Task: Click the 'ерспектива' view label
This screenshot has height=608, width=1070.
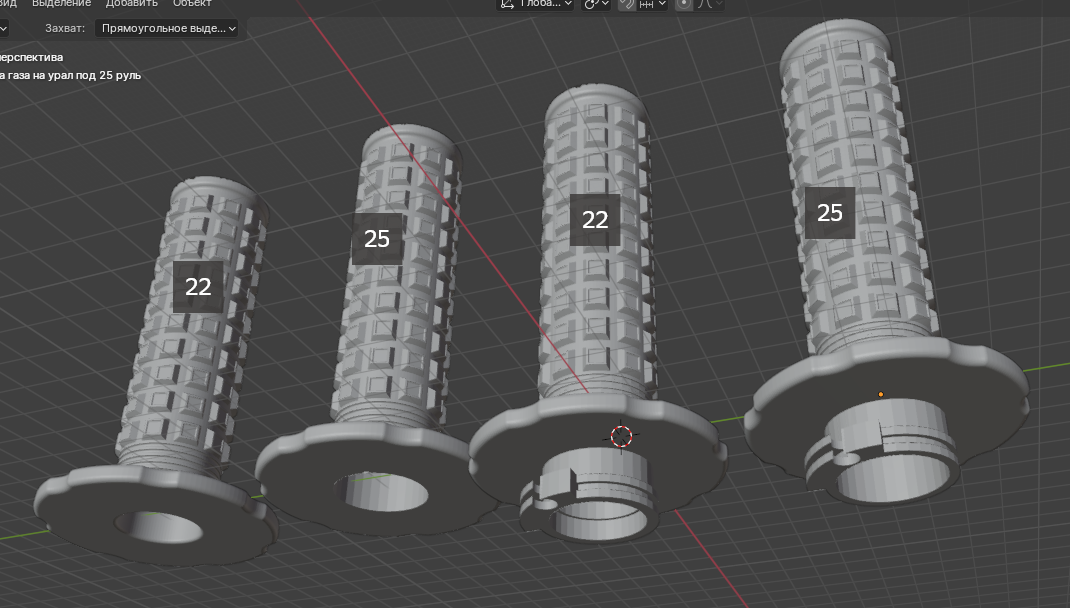Action: 31,57
